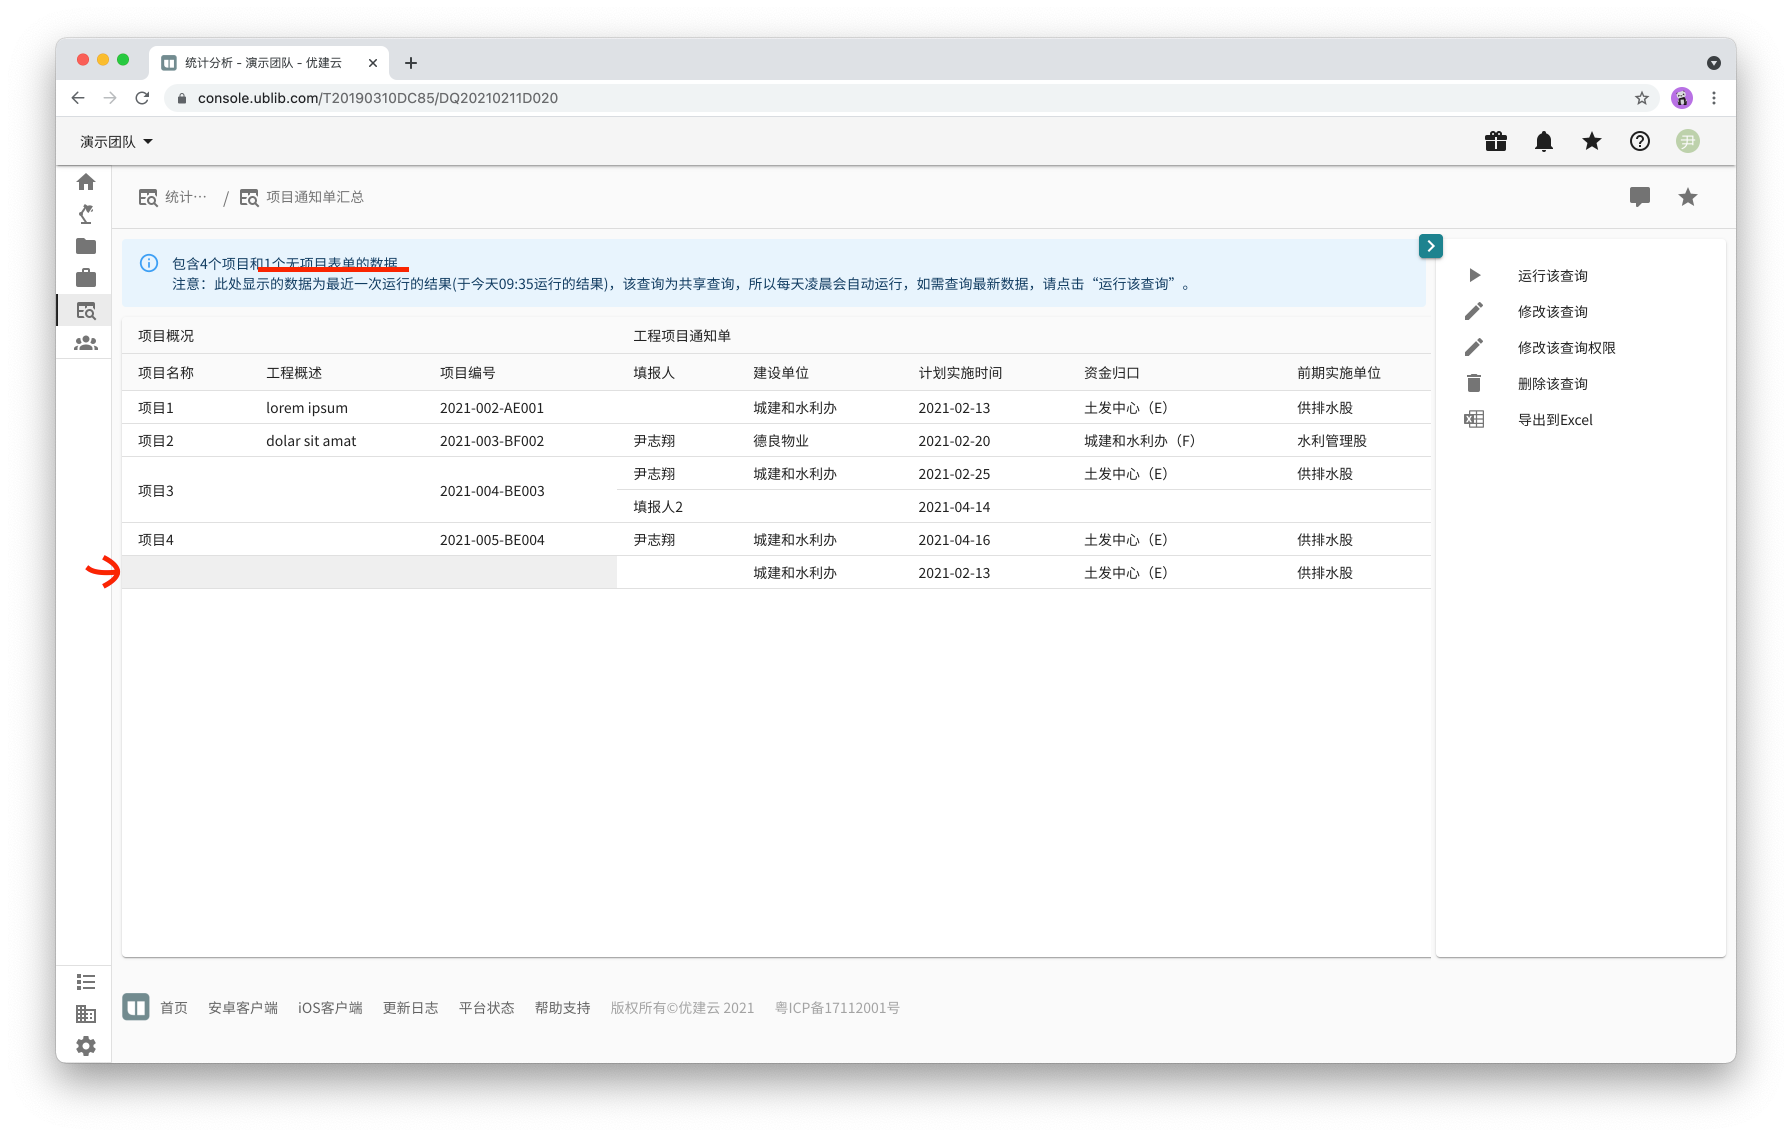The width and height of the screenshot is (1792, 1137).
Task: Open the home icon in sidebar
Action: click(x=86, y=182)
